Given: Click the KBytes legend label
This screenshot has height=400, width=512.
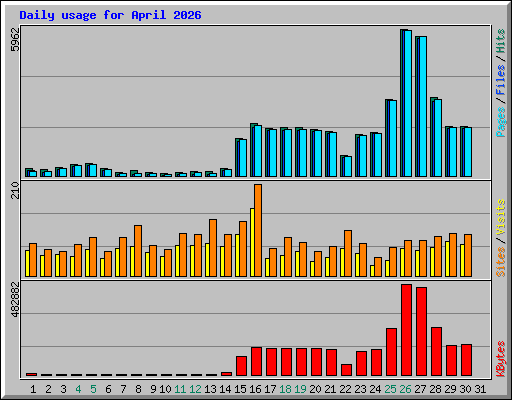Looking at the screenshot, I should pos(500,359).
